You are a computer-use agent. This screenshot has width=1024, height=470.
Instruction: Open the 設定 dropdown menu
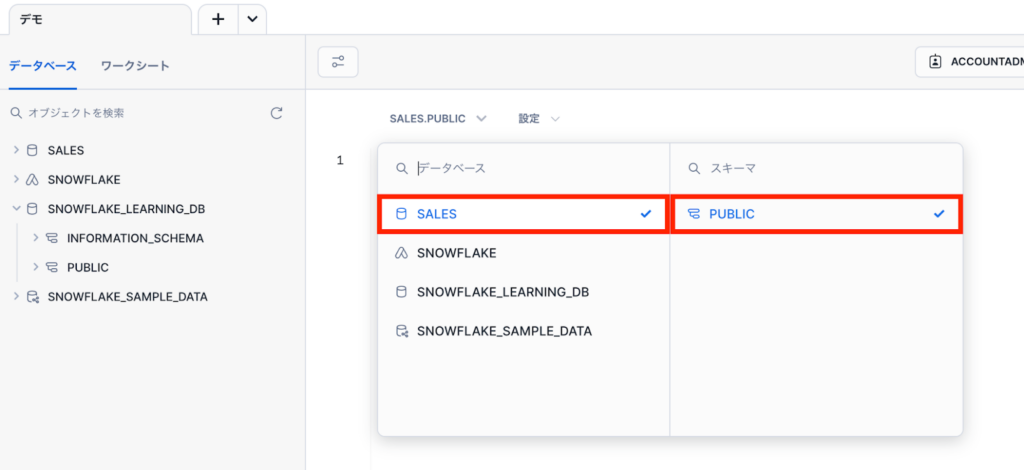coord(538,119)
